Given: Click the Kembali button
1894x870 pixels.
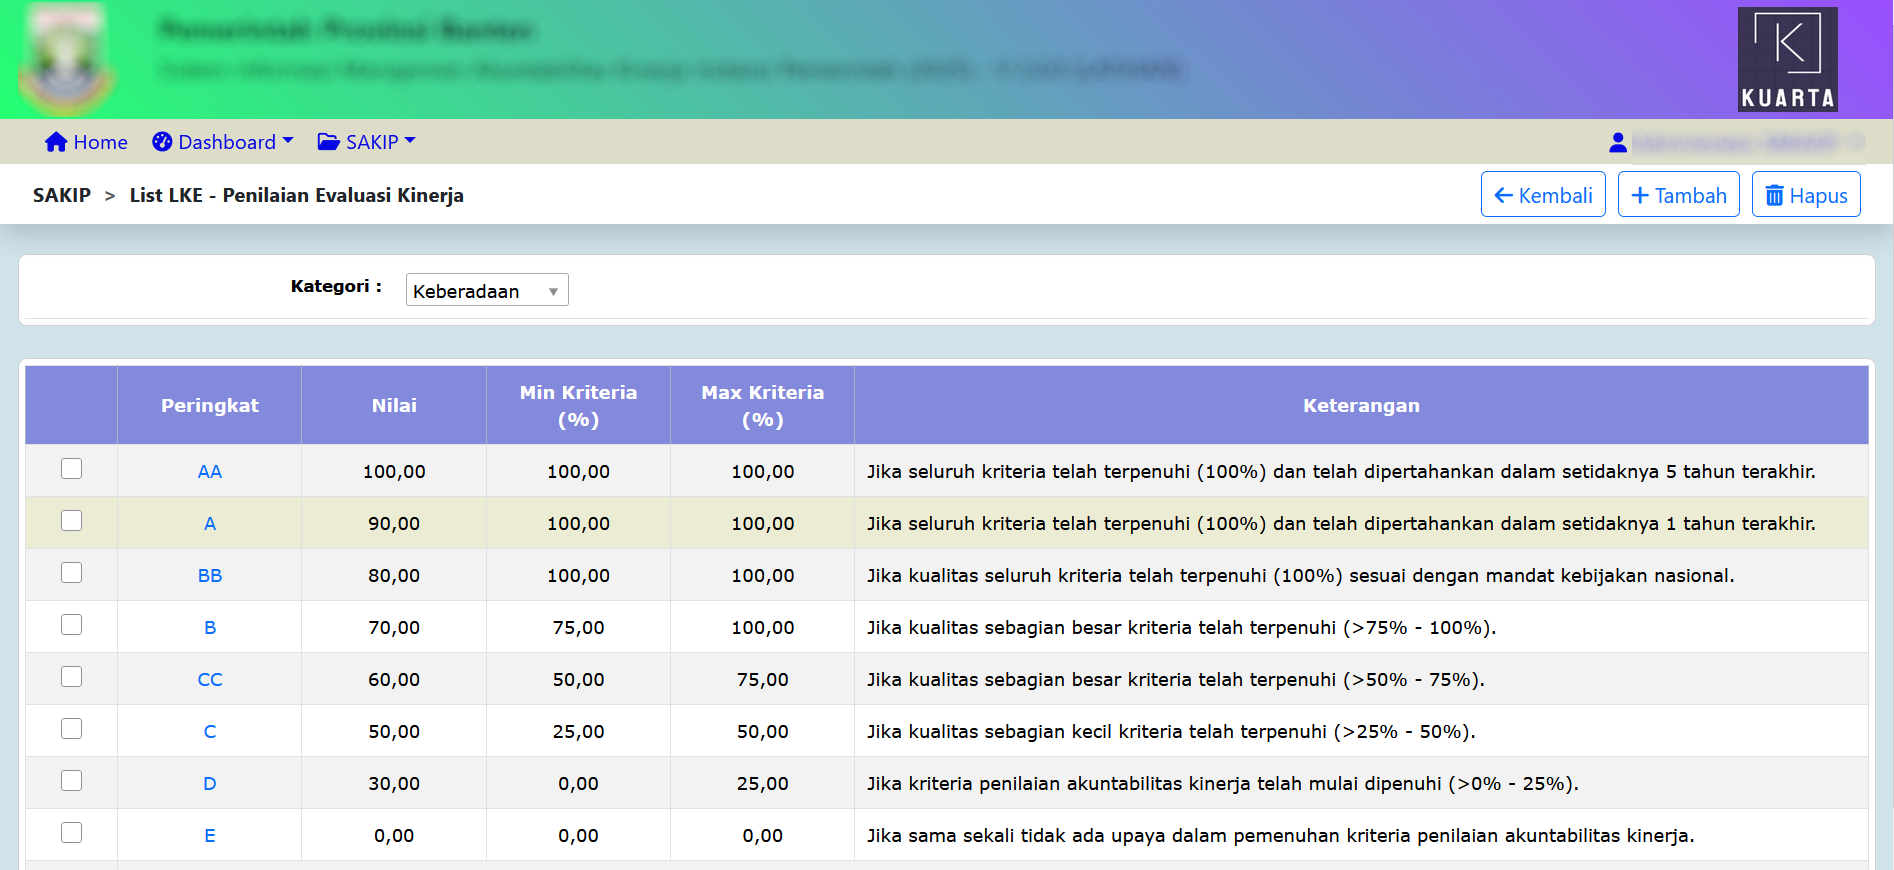Looking at the screenshot, I should pos(1543,194).
